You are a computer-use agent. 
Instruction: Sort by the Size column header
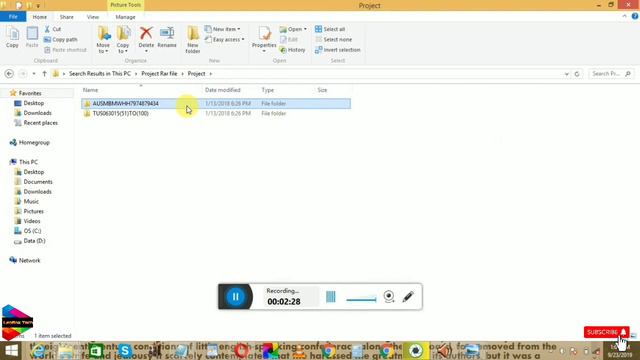pyautogui.click(x=332, y=90)
